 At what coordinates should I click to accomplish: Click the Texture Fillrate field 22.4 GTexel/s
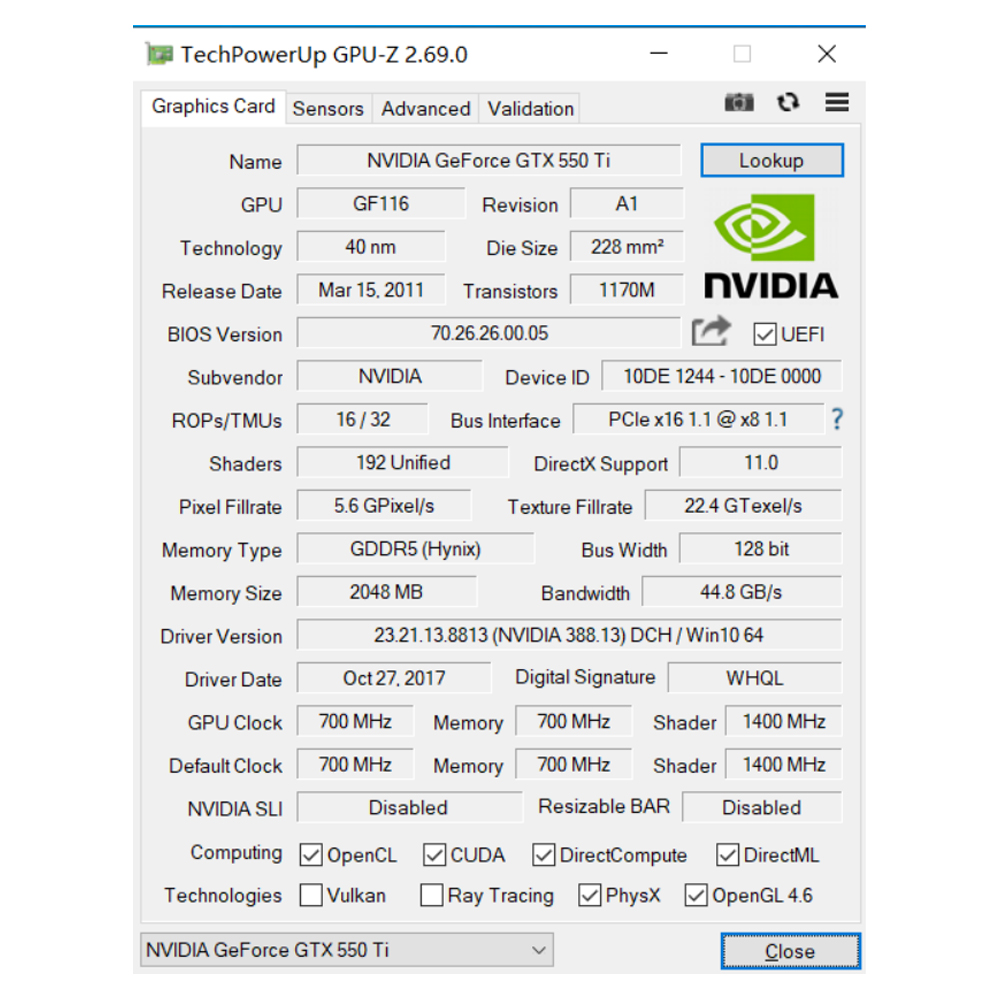point(743,506)
